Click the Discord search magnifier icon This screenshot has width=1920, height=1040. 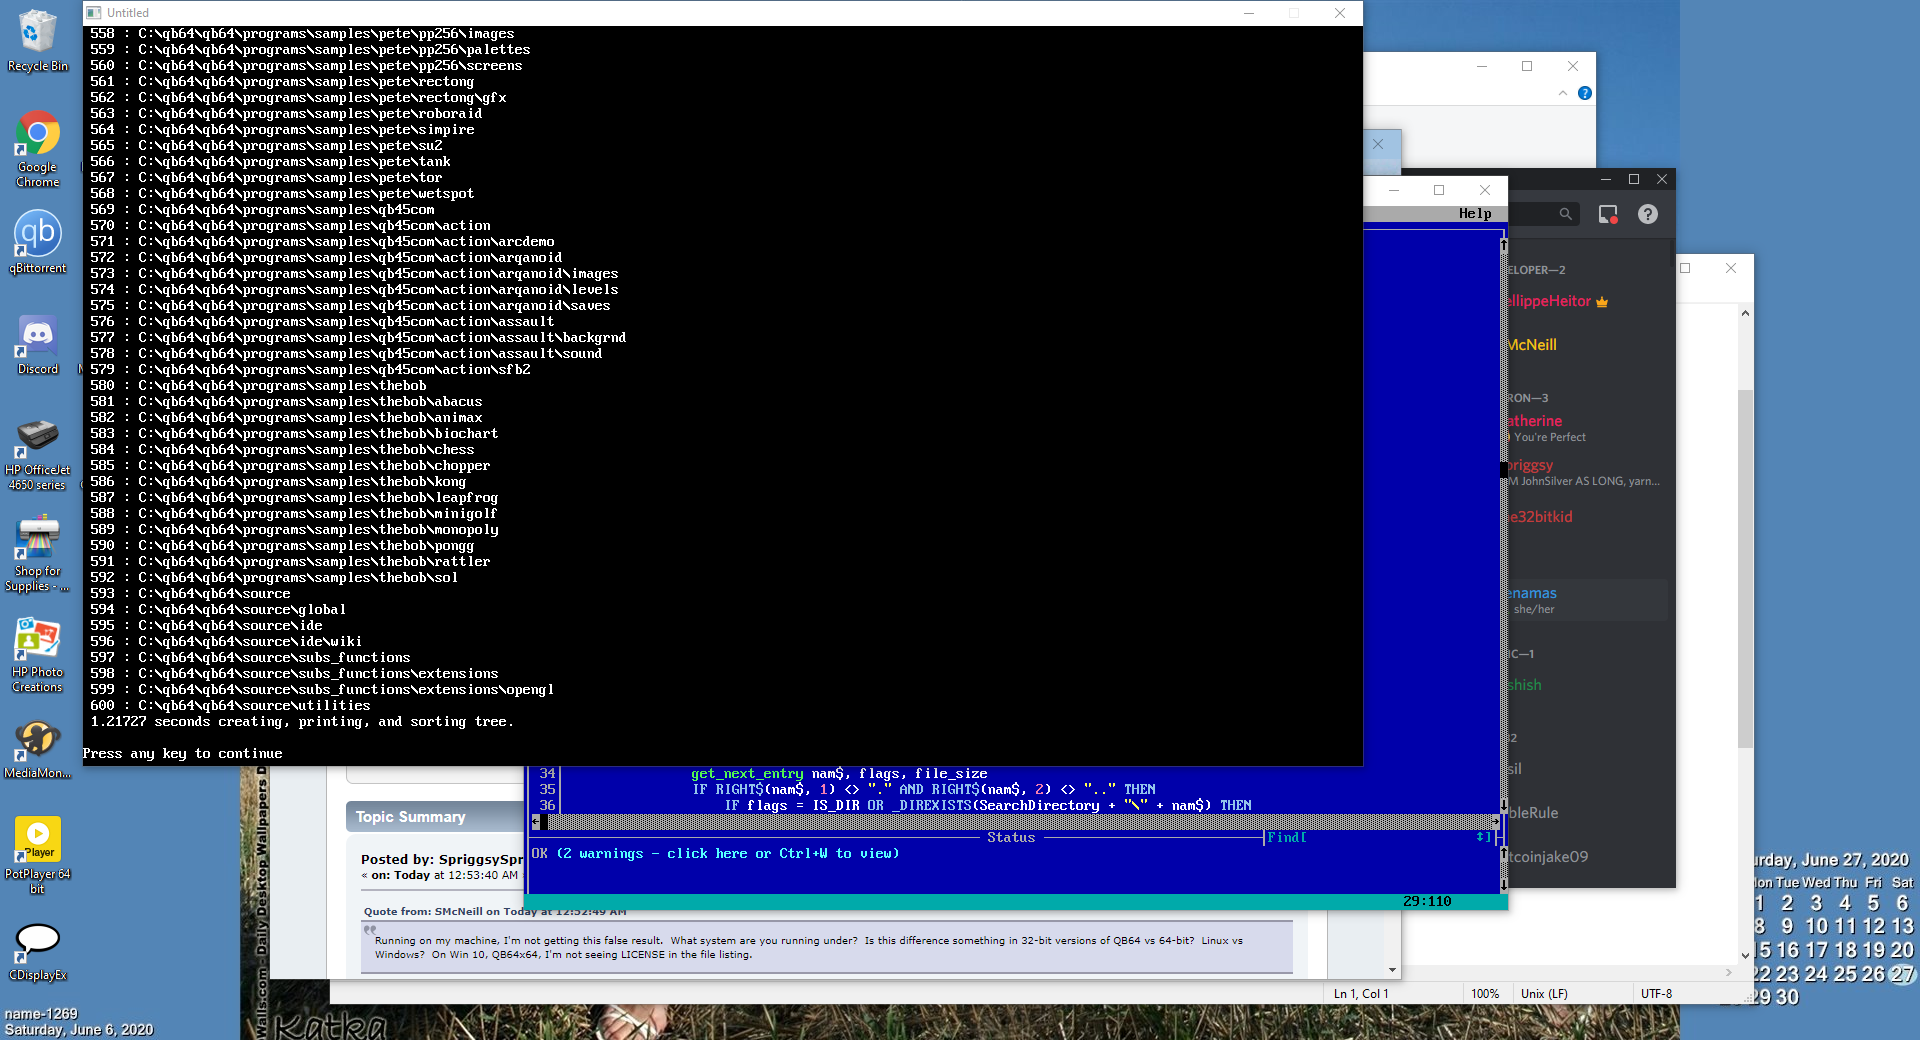(1565, 214)
